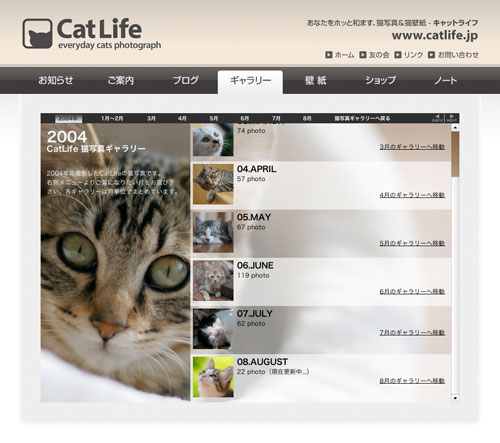Open the お問い合わせ contact link
Screen dimensions: 500x443
(458, 55)
